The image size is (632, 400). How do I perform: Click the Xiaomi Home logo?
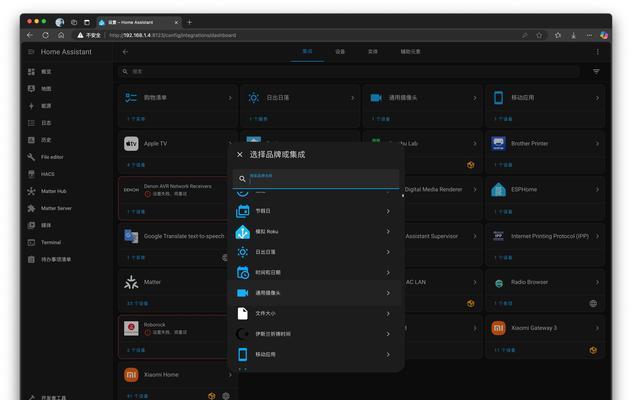tap(131, 375)
